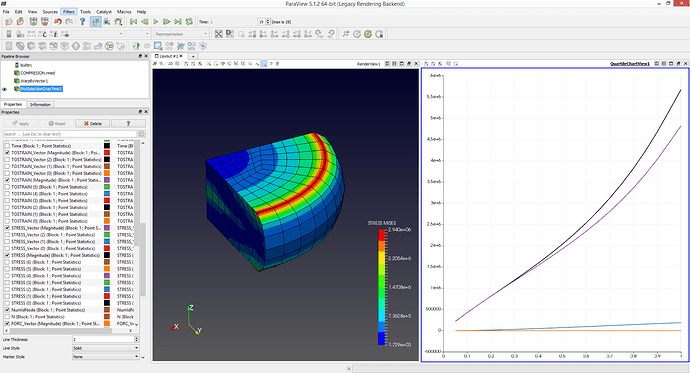Go to the first frame
690x373 pixels.
133,22
